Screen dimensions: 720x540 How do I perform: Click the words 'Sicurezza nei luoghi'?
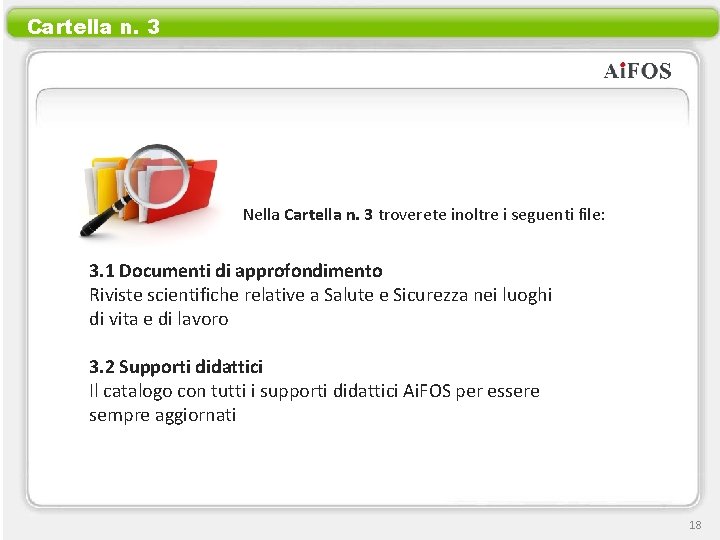pyautogui.click(x=472, y=295)
